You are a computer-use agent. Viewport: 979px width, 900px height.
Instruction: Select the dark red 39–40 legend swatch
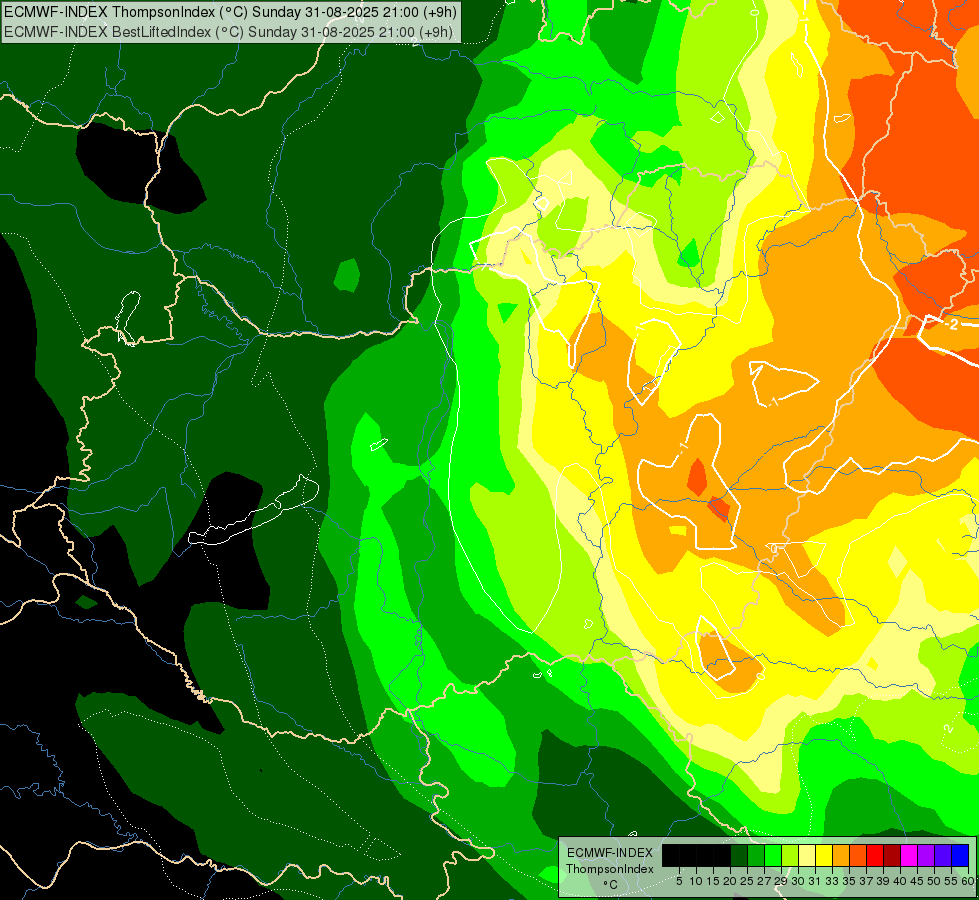tap(892, 855)
